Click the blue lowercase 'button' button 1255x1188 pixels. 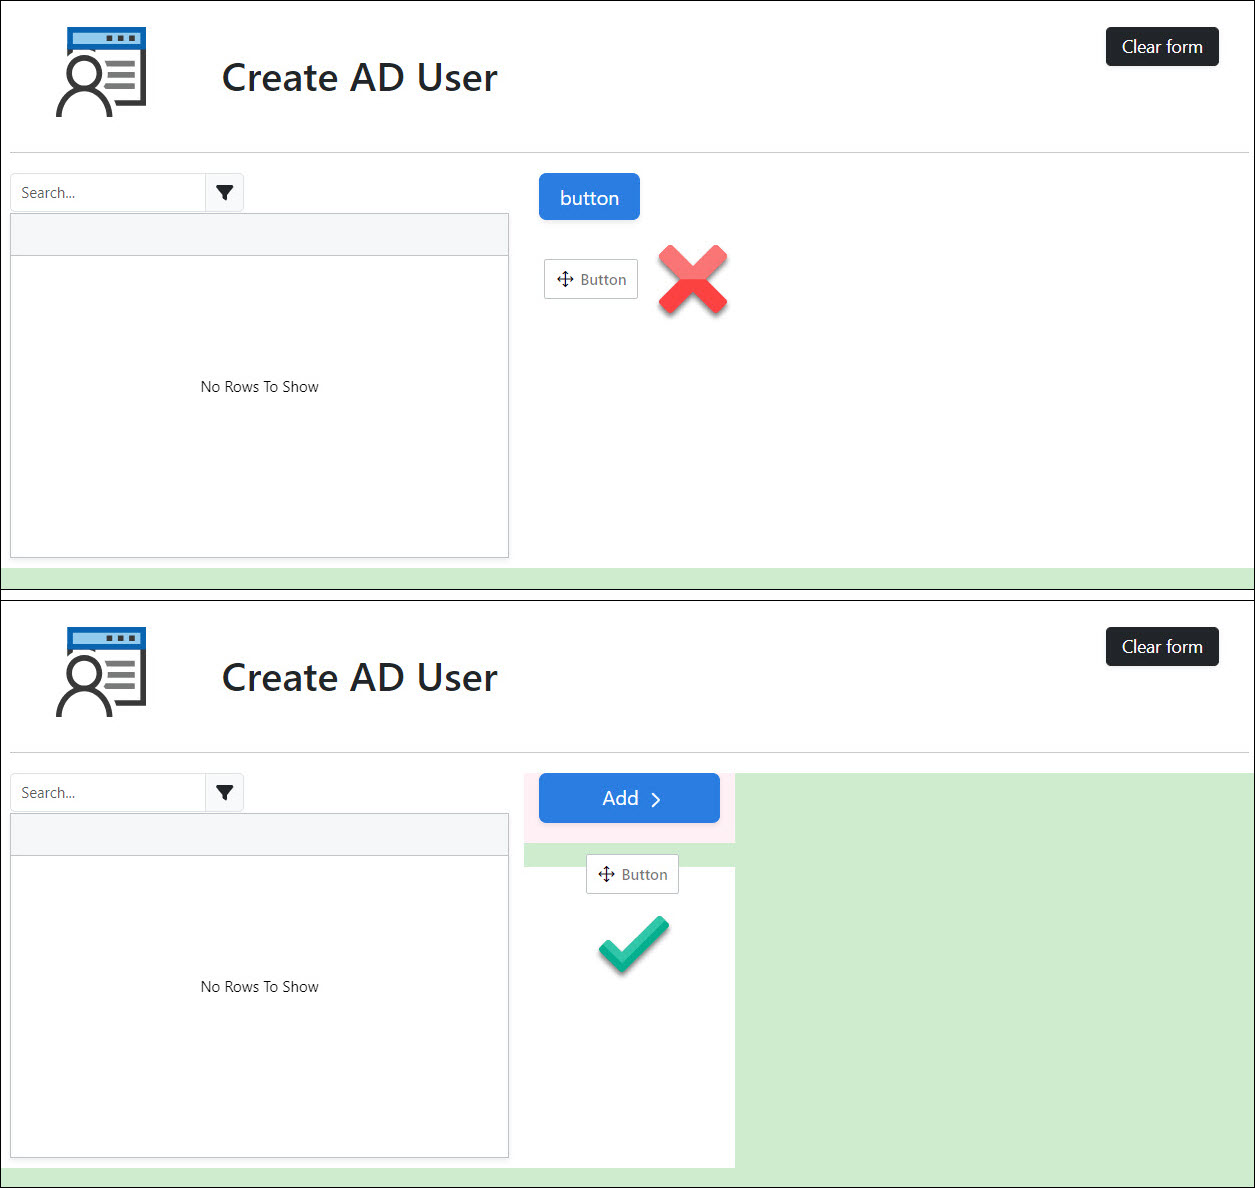pyautogui.click(x=589, y=197)
